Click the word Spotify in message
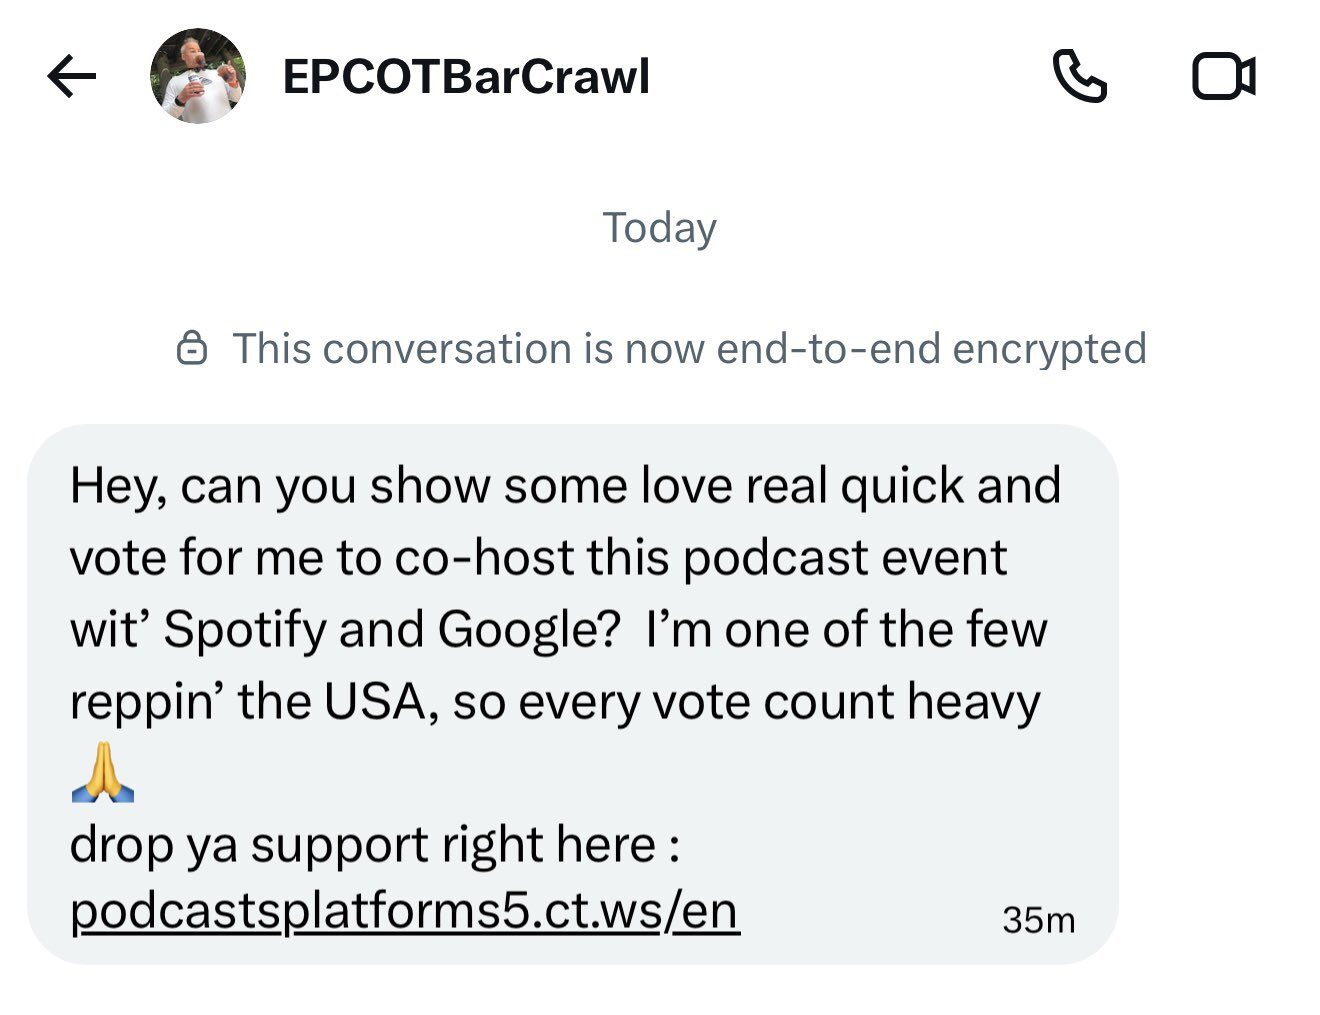The width and height of the screenshot is (1320, 1015). click(x=246, y=630)
